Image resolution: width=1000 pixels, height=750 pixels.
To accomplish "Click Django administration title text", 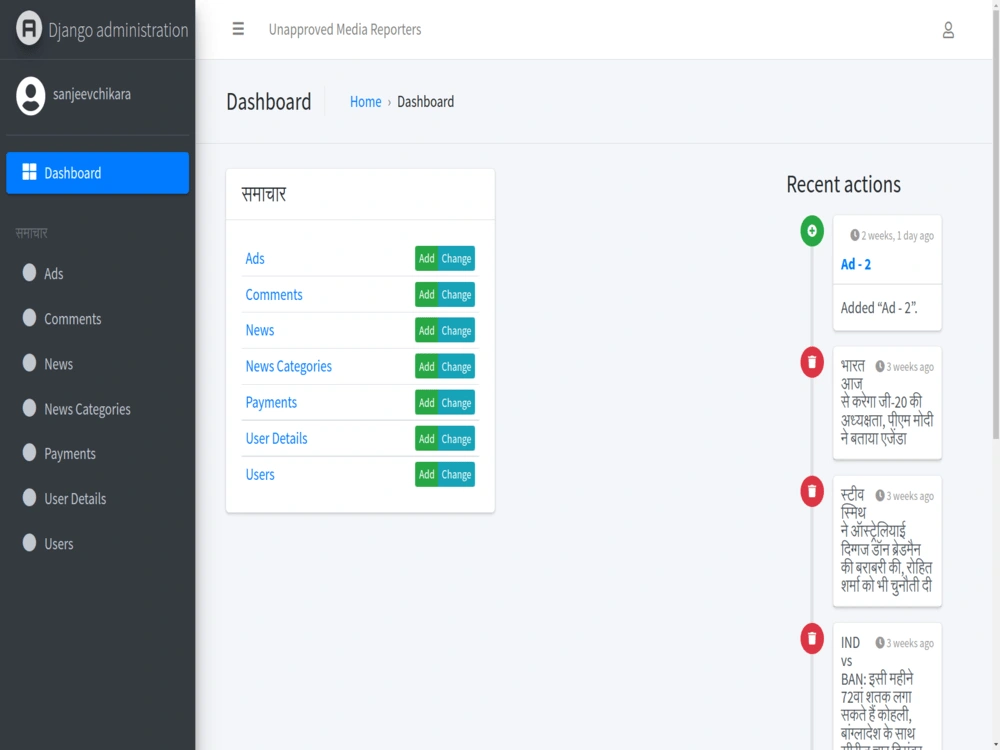I will [x=118, y=30].
